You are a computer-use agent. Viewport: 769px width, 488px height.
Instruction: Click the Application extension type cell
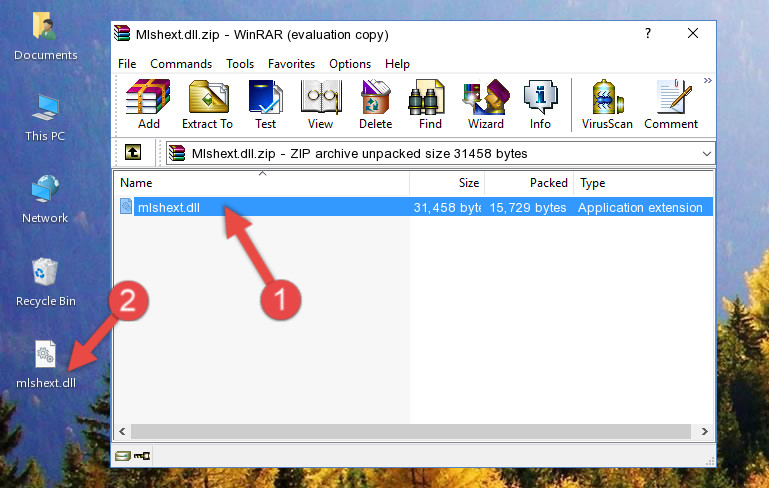[640, 207]
